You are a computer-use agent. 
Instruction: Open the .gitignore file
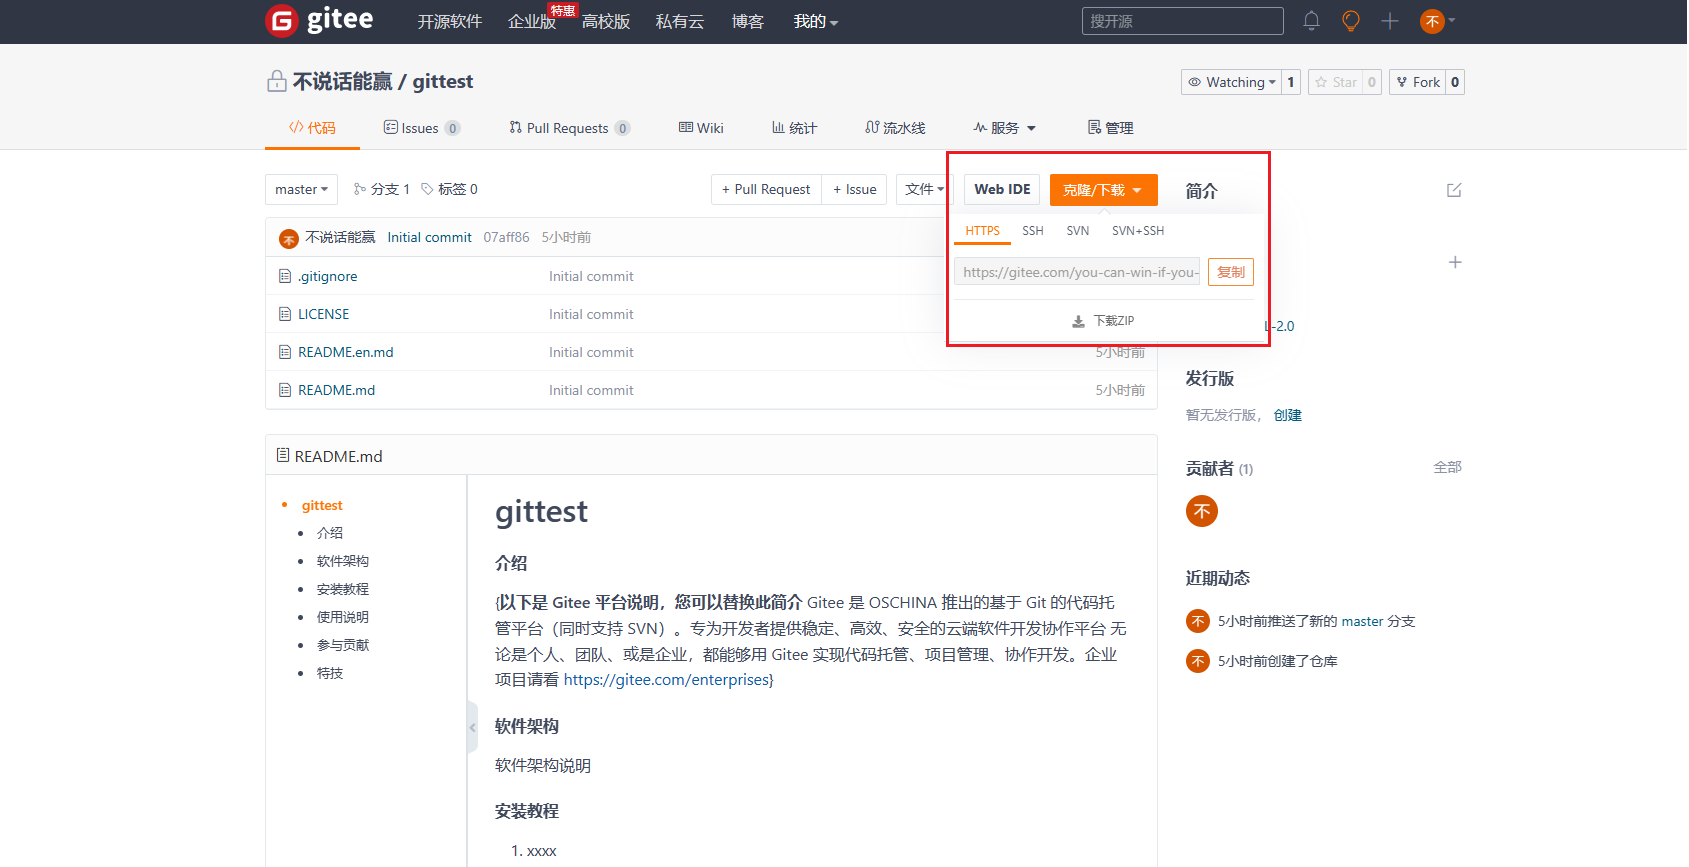tap(327, 276)
